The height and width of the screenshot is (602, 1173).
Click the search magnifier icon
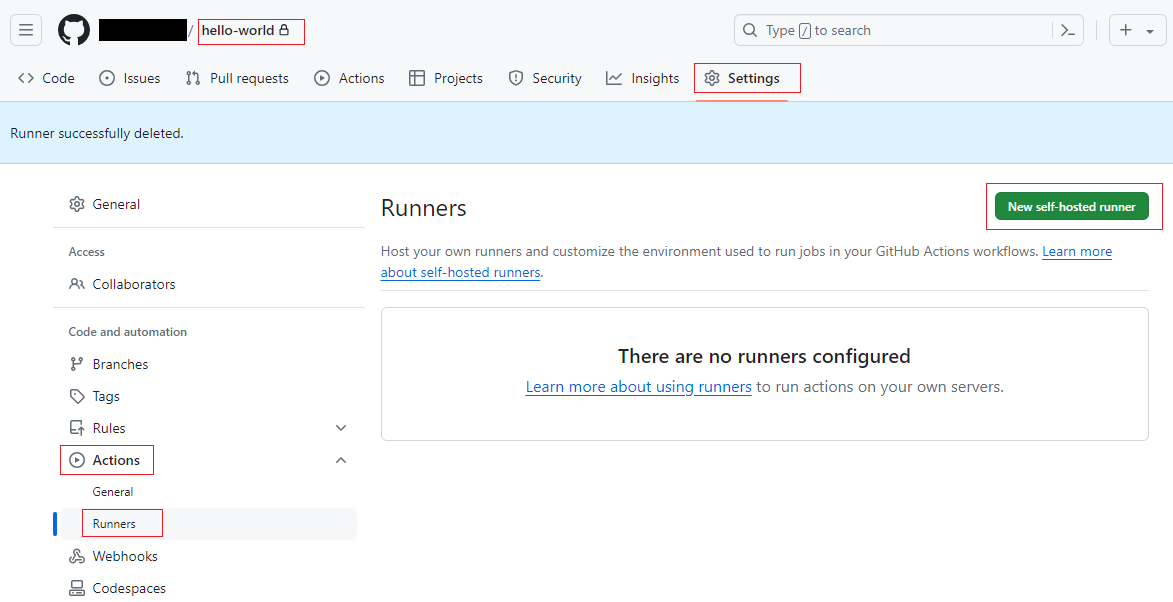[750, 31]
